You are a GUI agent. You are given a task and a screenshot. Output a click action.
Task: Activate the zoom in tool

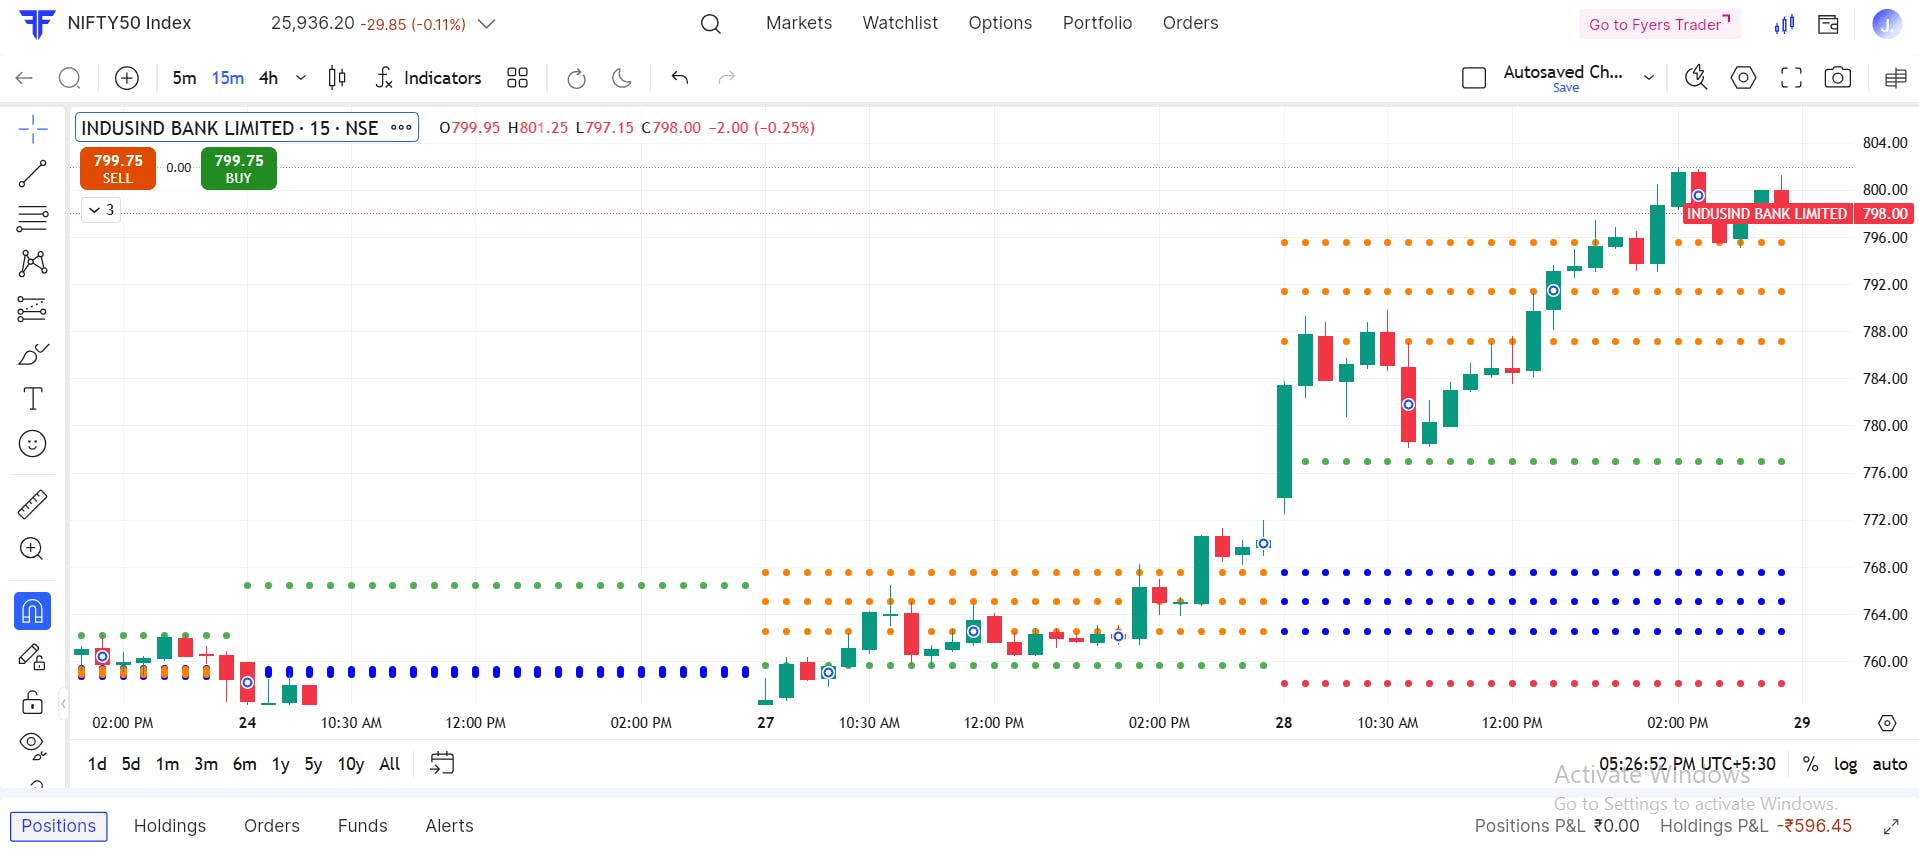[33, 548]
